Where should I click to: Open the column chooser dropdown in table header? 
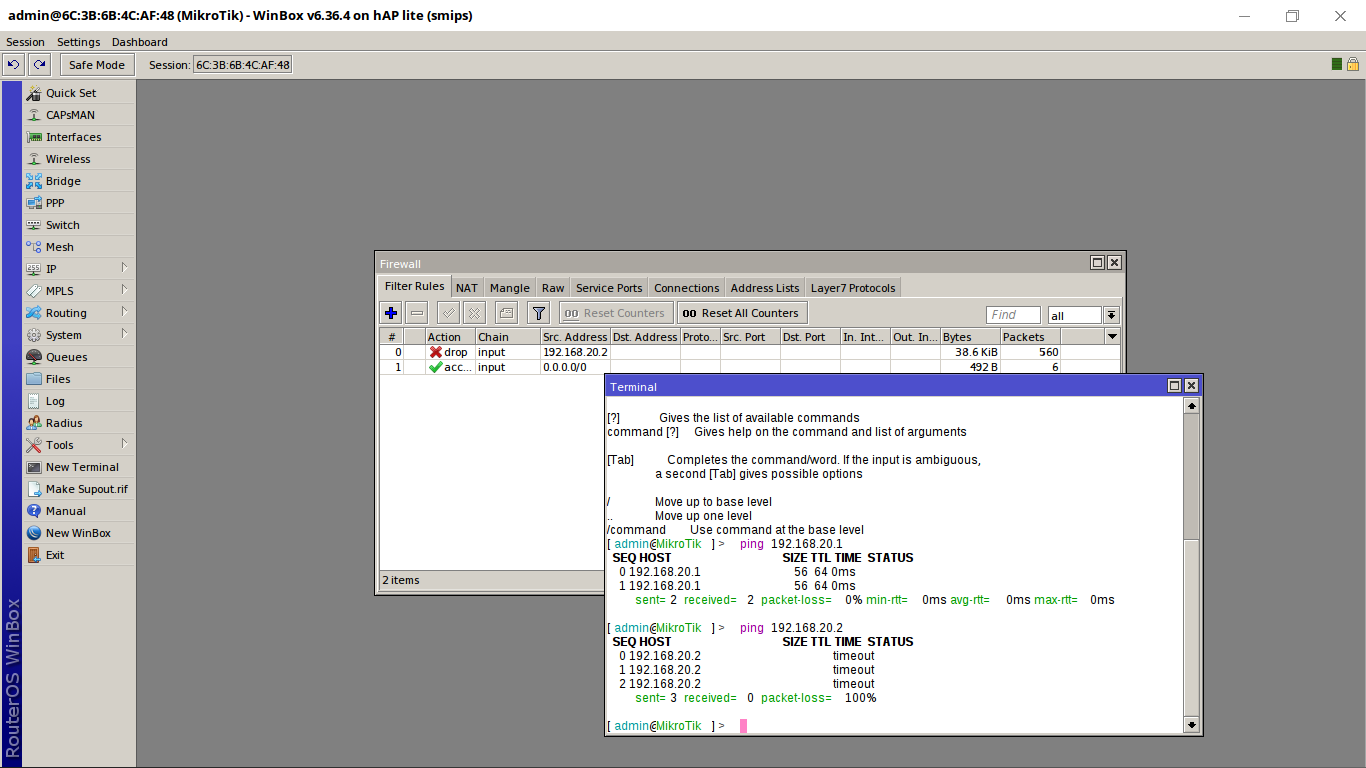pos(1112,337)
